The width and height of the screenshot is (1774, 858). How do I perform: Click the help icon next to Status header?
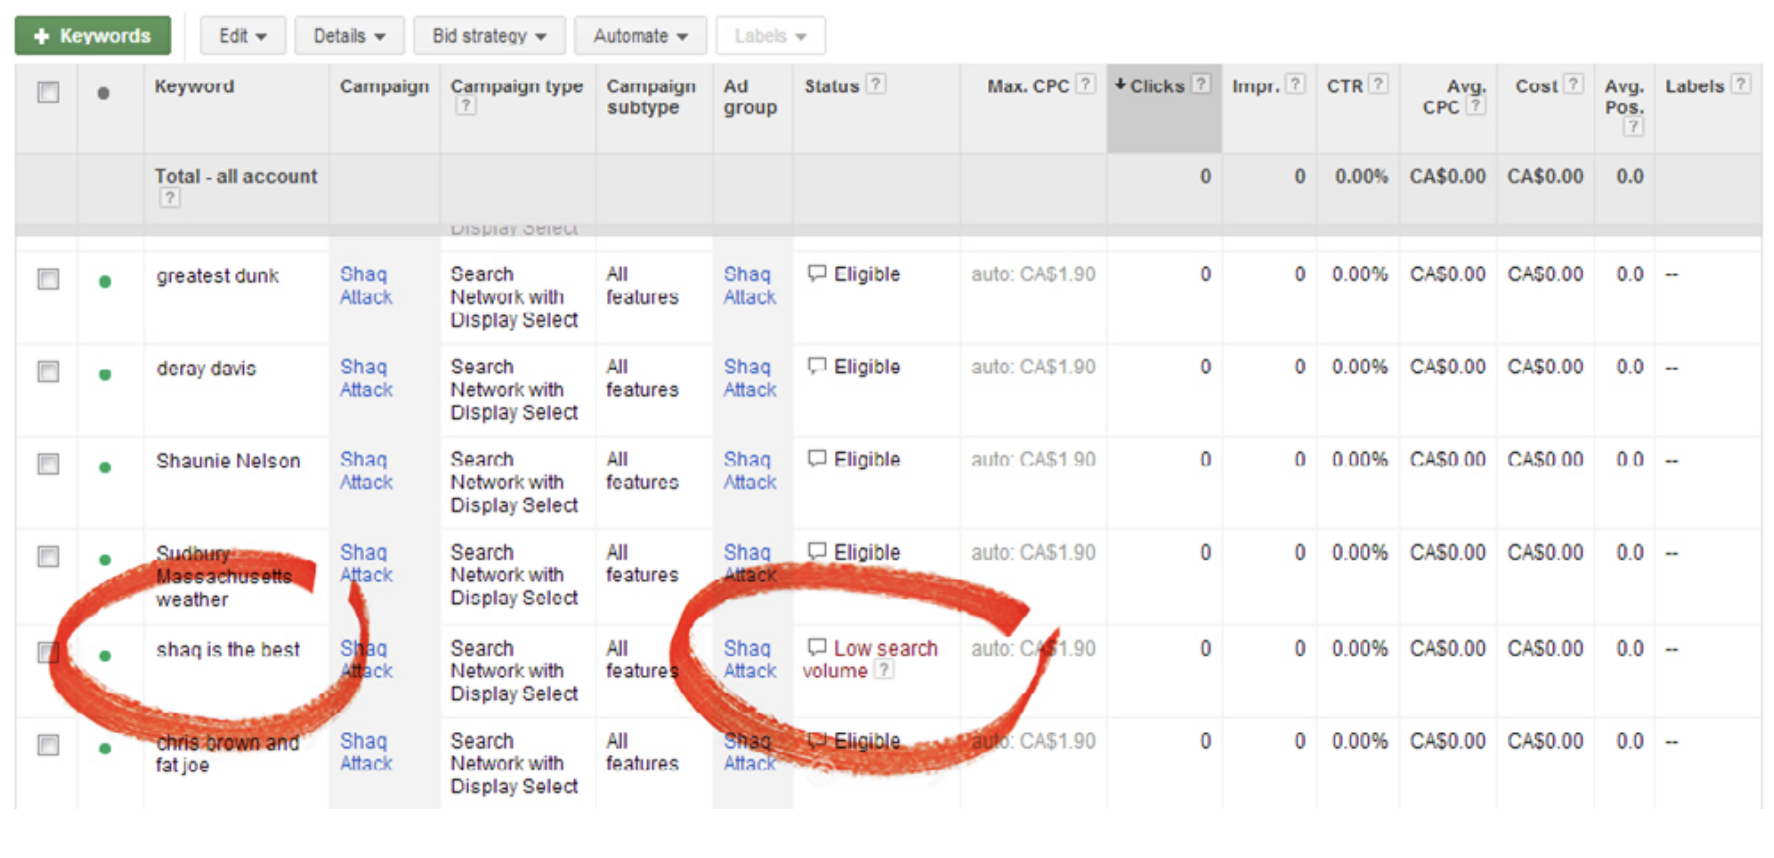pyautogui.click(x=875, y=85)
